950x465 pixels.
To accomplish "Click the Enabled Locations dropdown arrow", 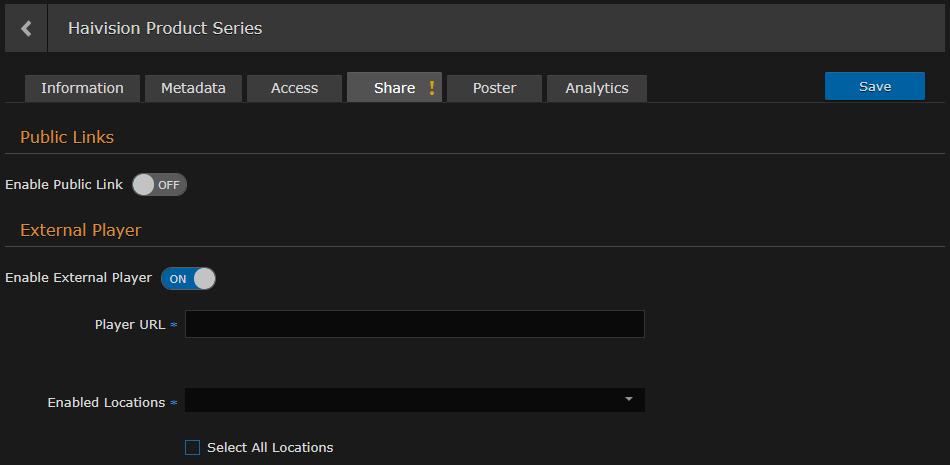I will point(629,400).
